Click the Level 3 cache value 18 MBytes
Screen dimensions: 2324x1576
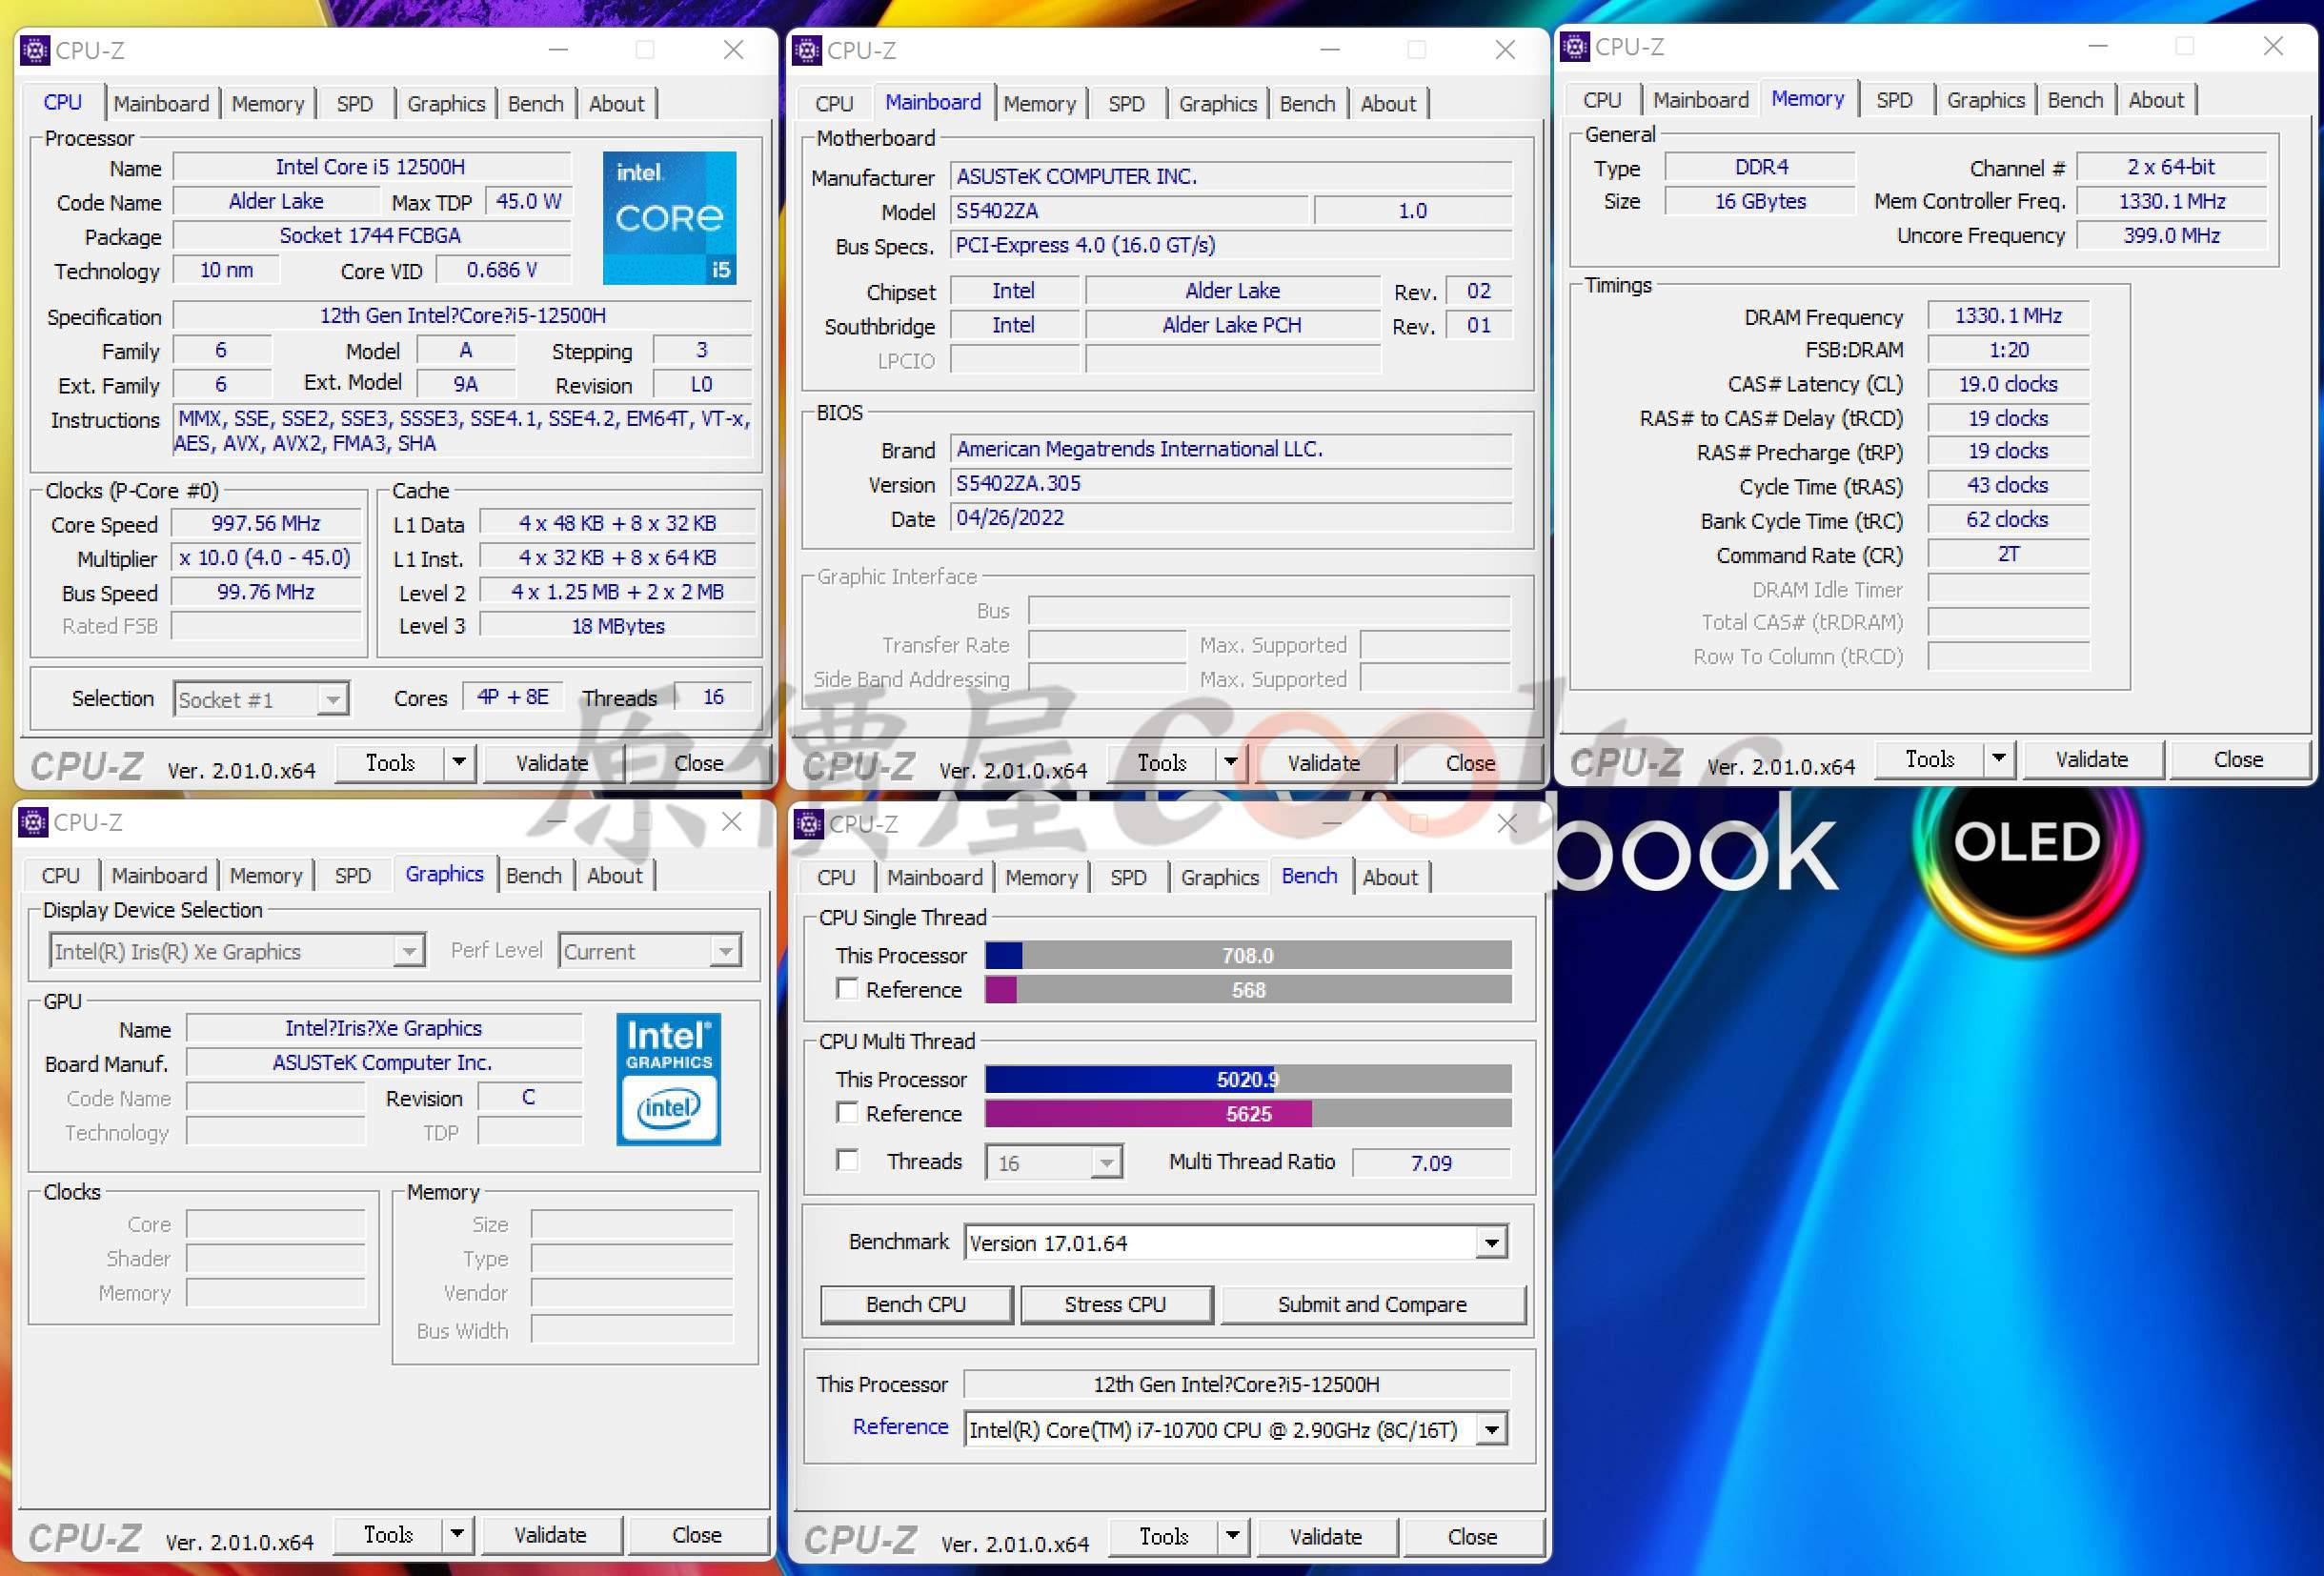click(x=618, y=626)
